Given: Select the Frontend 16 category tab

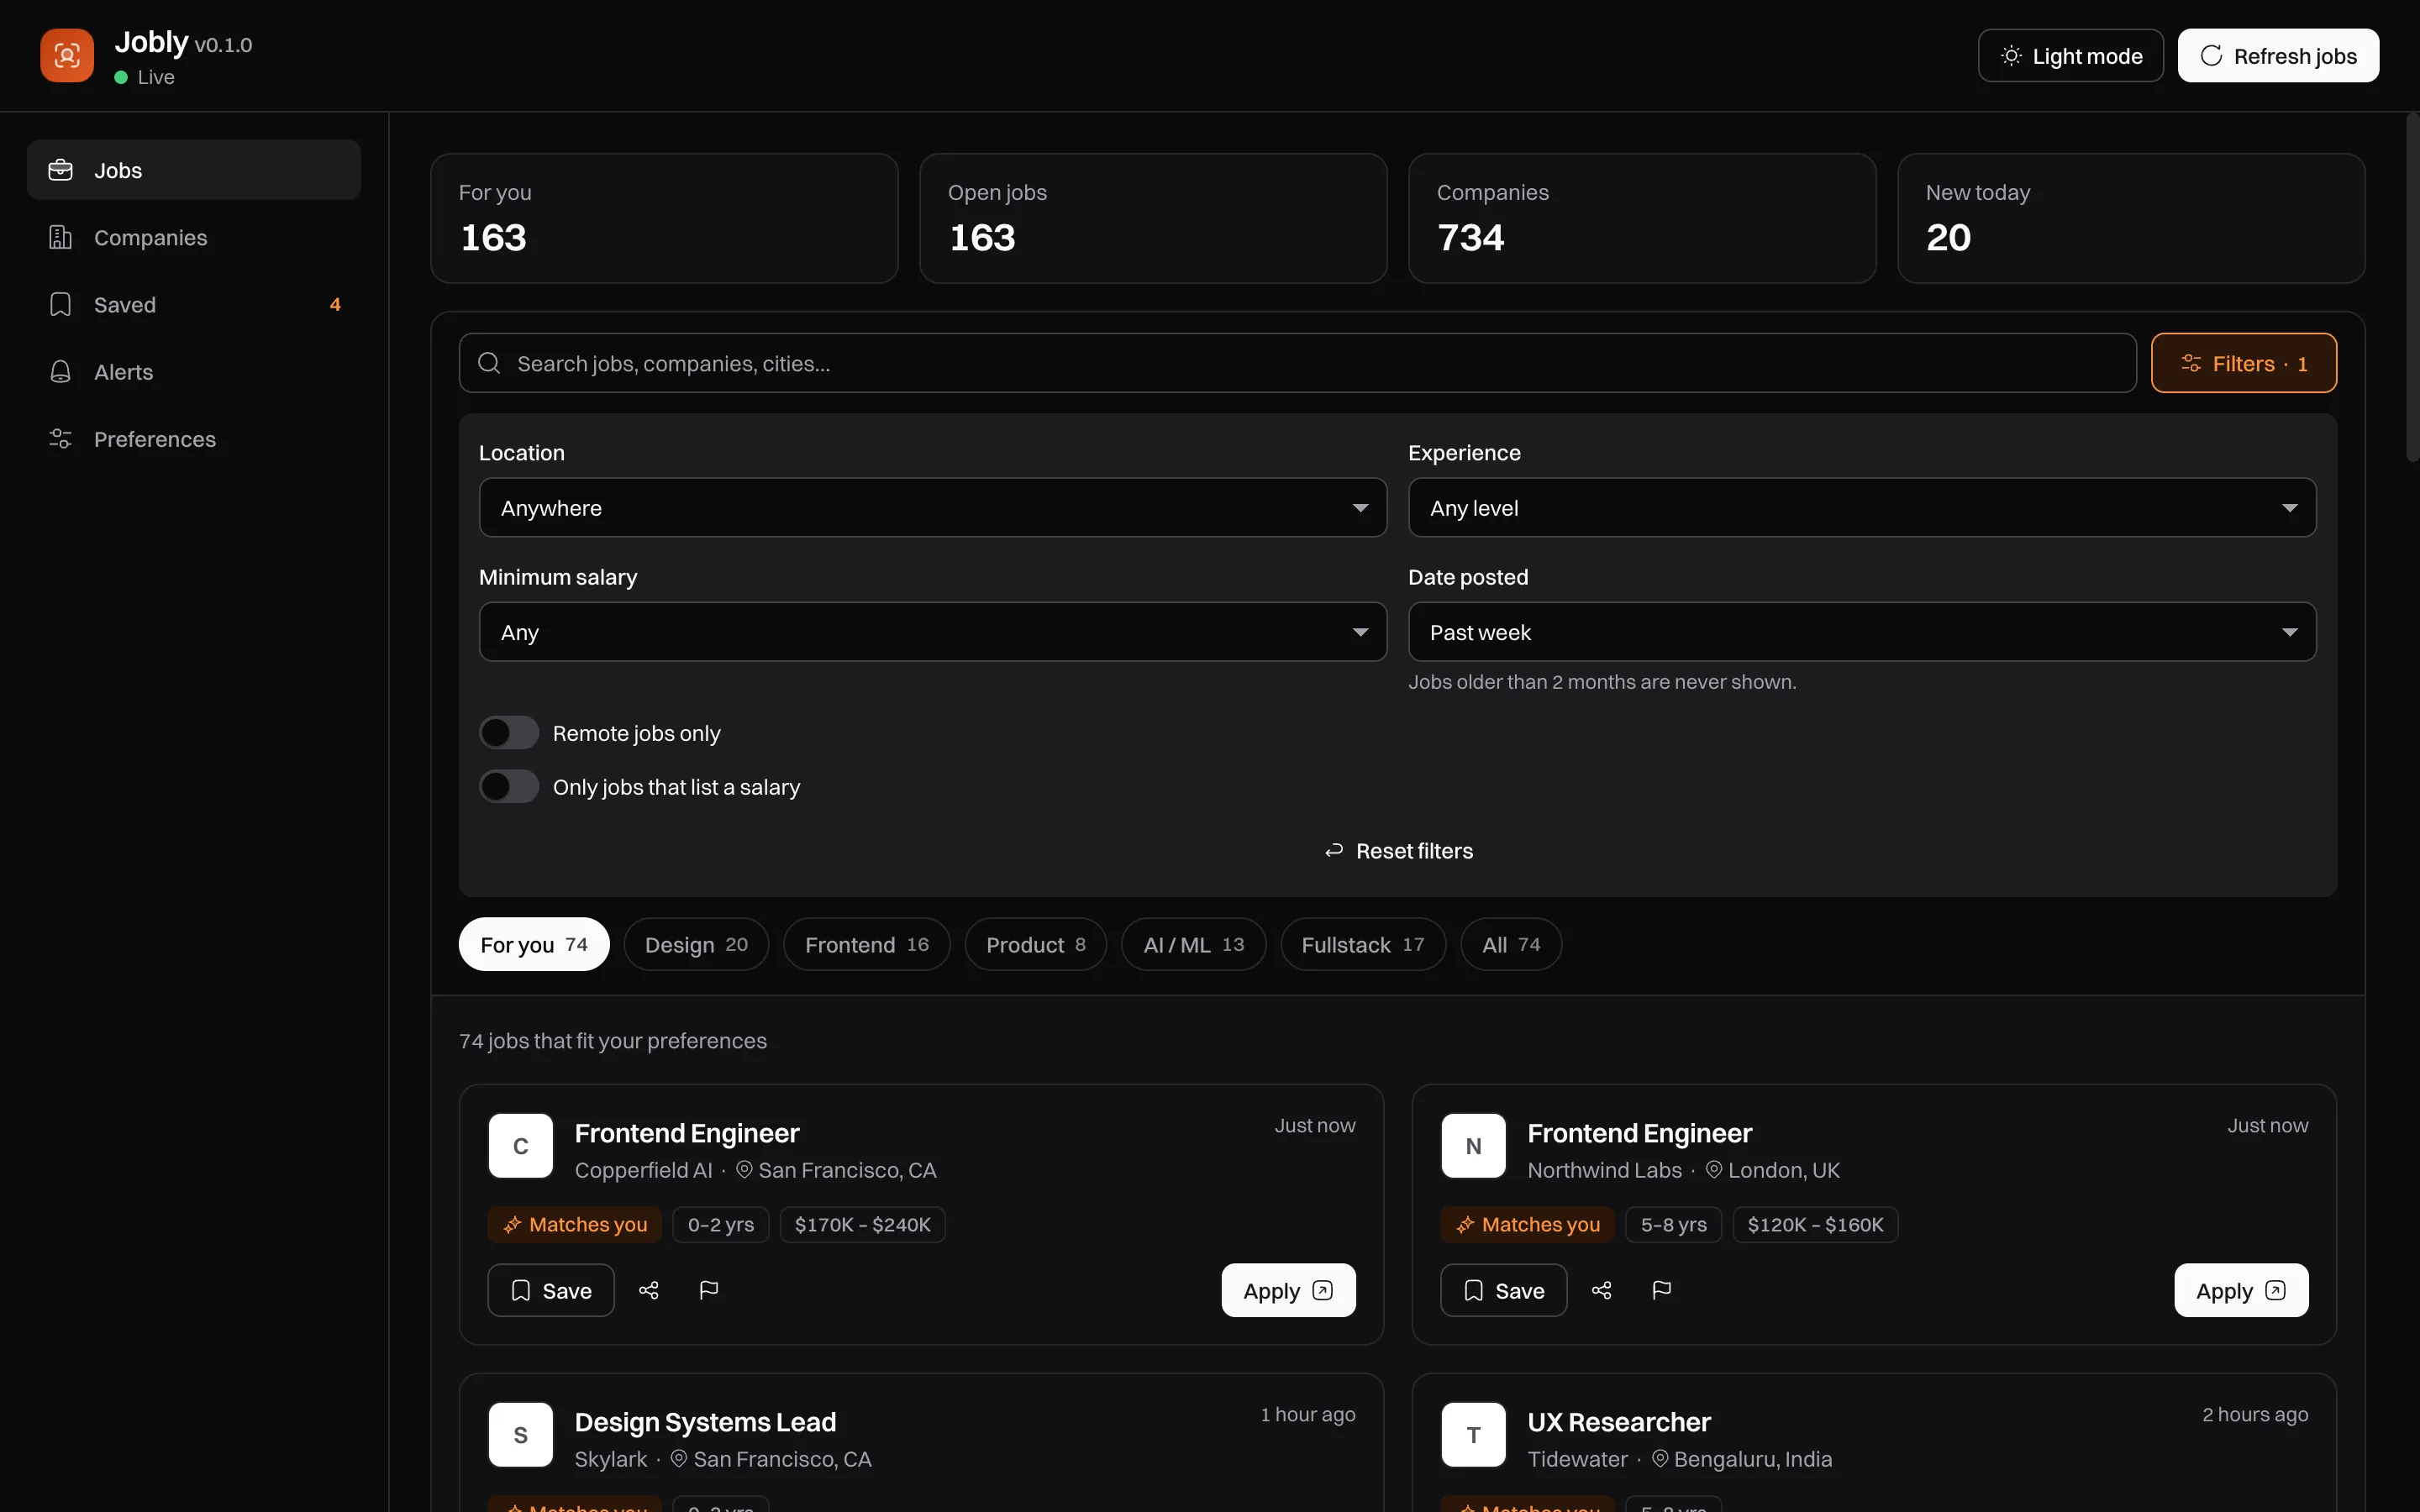Looking at the screenshot, I should point(866,944).
